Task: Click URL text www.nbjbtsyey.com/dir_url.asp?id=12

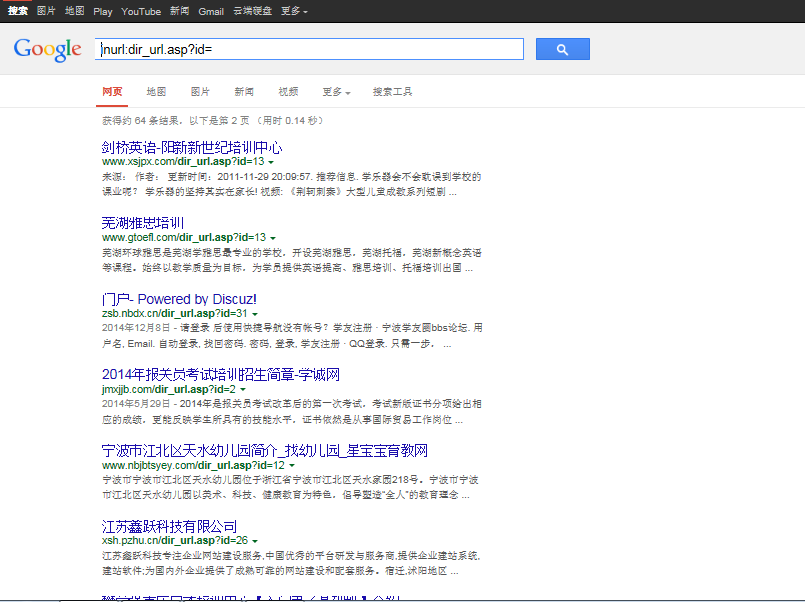Action: (x=194, y=465)
